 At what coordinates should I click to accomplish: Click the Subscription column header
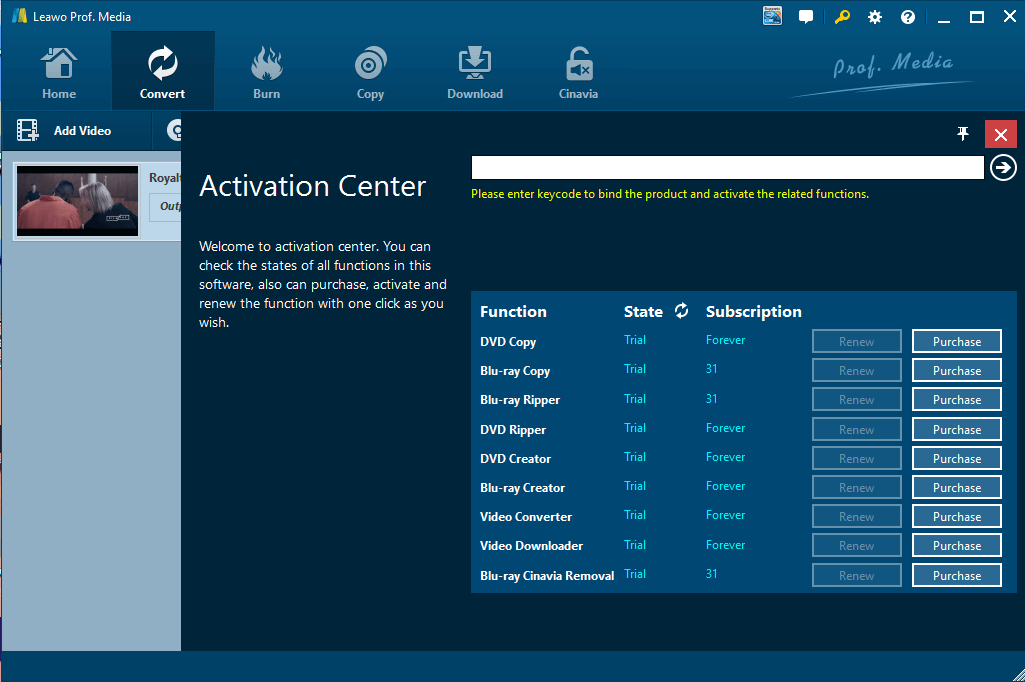[753, 312]
